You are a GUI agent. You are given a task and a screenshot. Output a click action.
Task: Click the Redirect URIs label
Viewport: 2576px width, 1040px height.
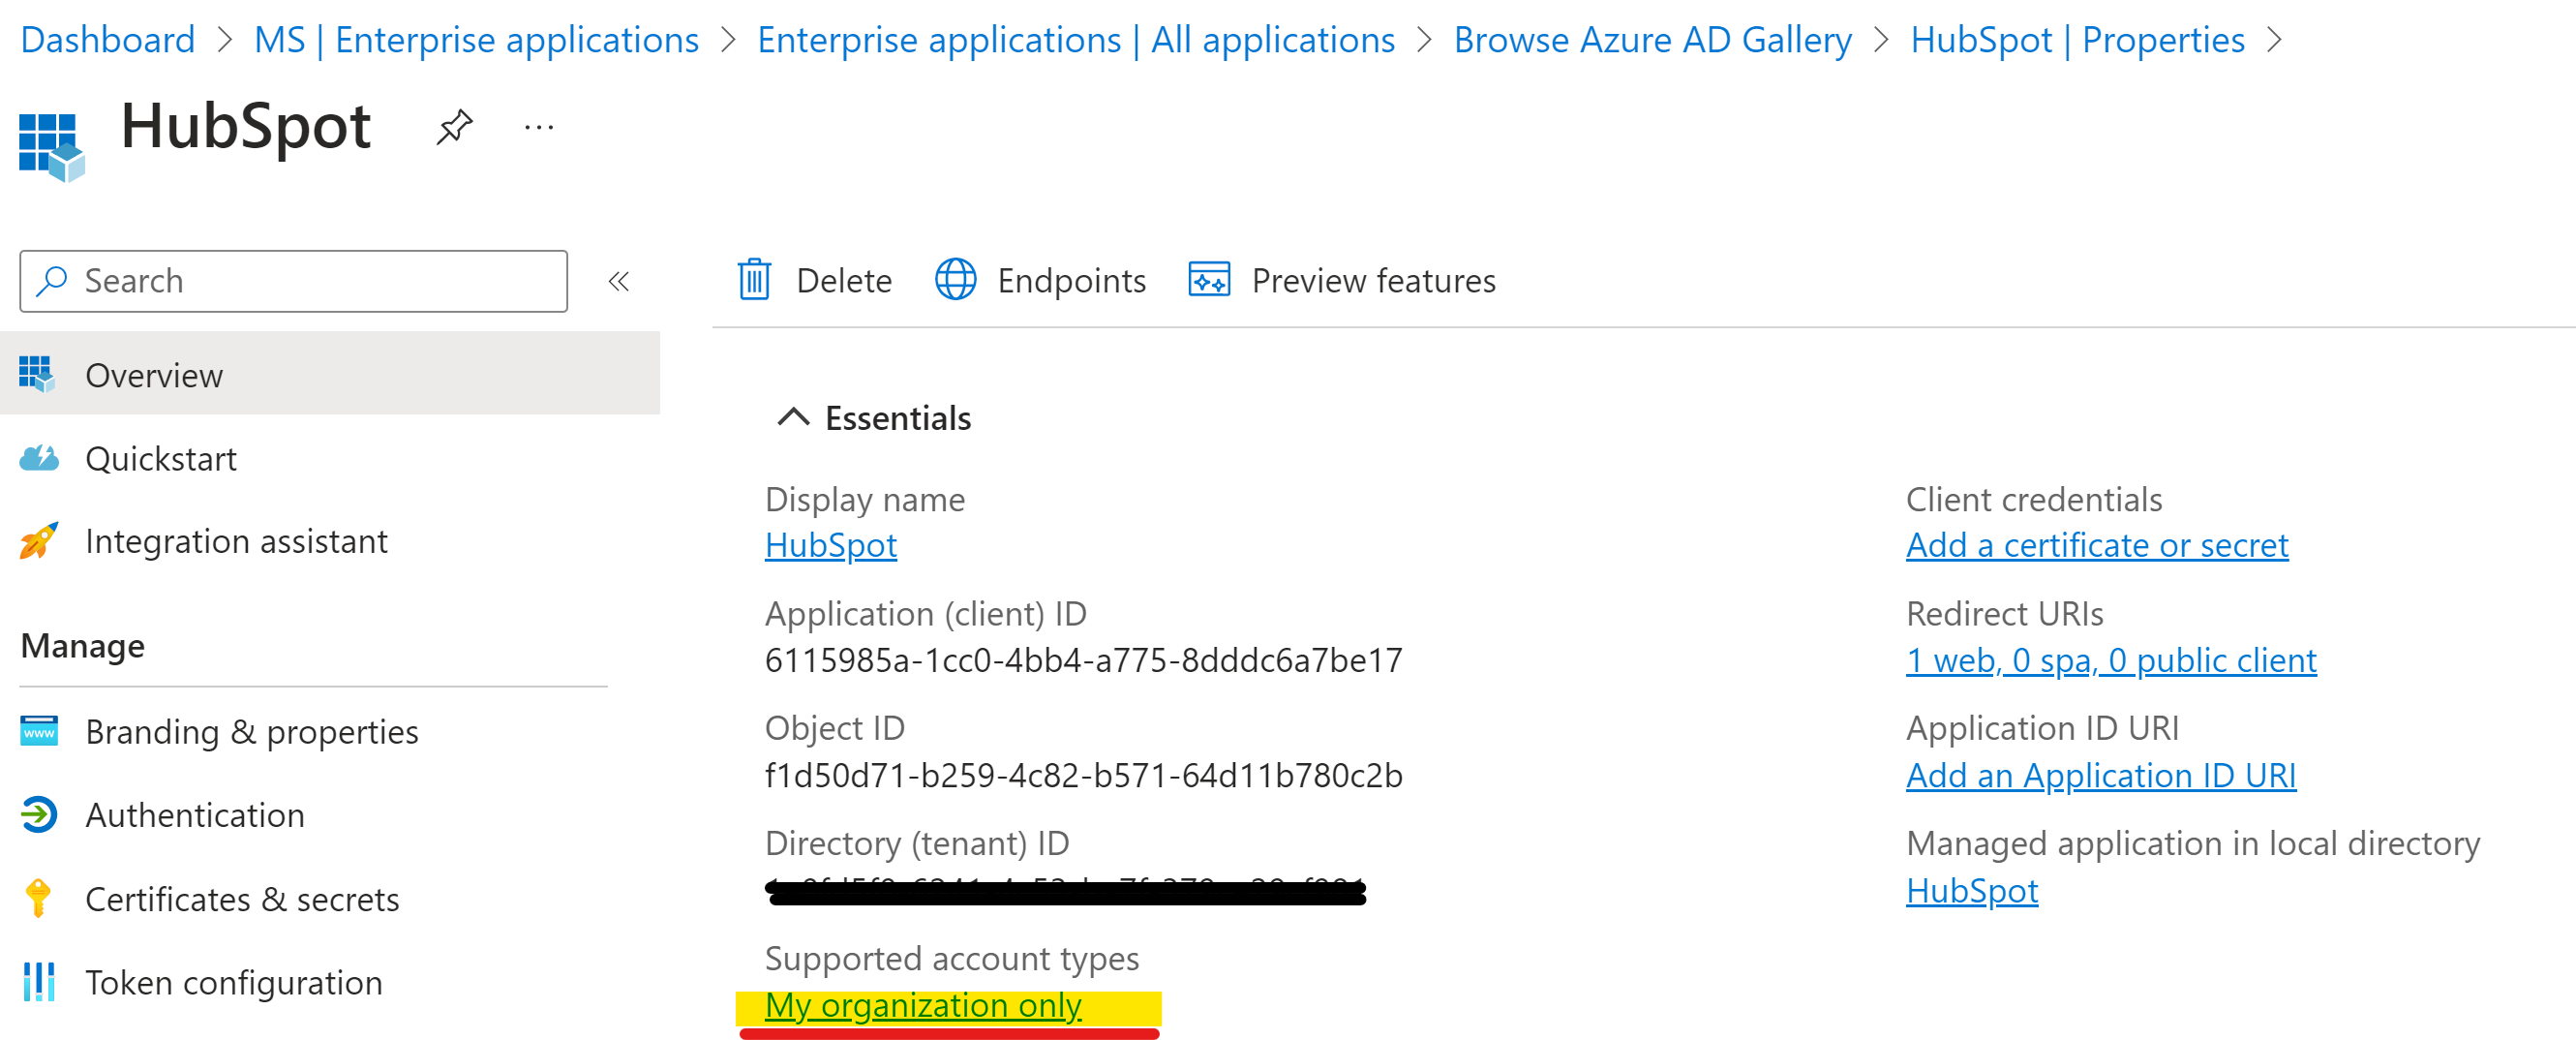[2004, 613]
